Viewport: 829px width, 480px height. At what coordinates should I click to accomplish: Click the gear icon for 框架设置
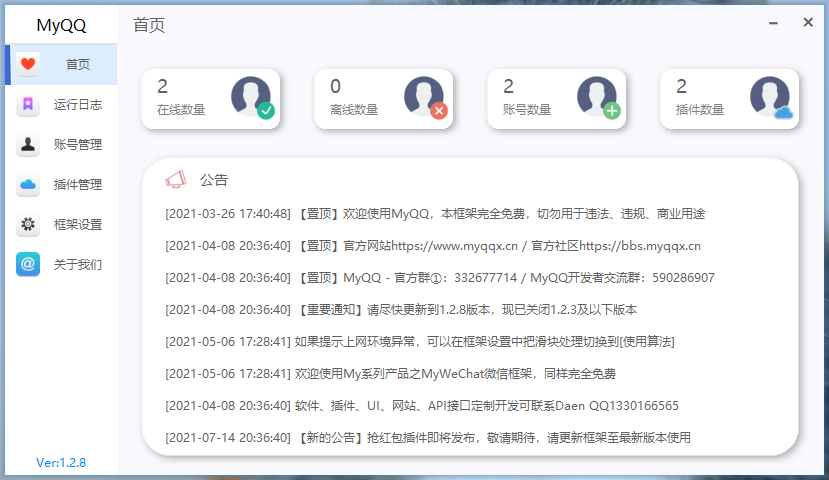pyautogui.click(x=28, y=224)
